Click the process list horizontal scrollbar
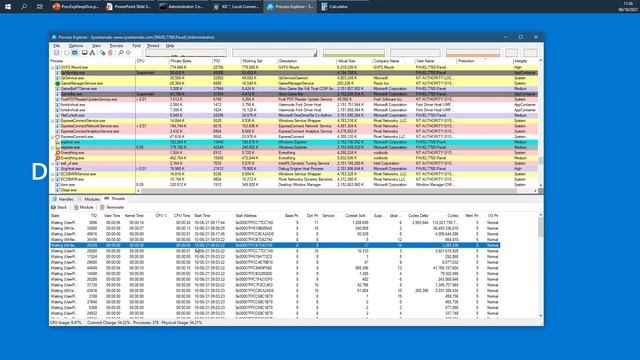This screenshot has height=360, width=640. coord(337,191)
